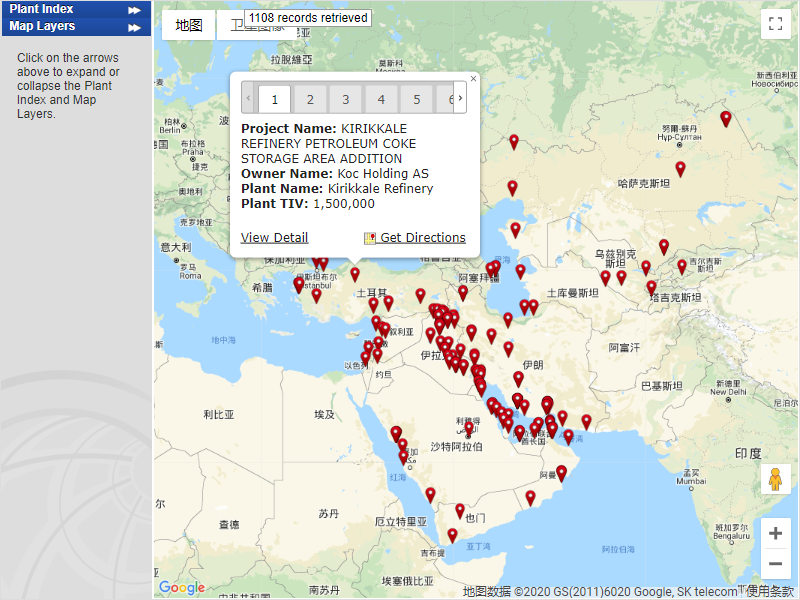Close the Kirikkale Refinery info popup
Screen dimensions: 800x600
tap(474, 78)
